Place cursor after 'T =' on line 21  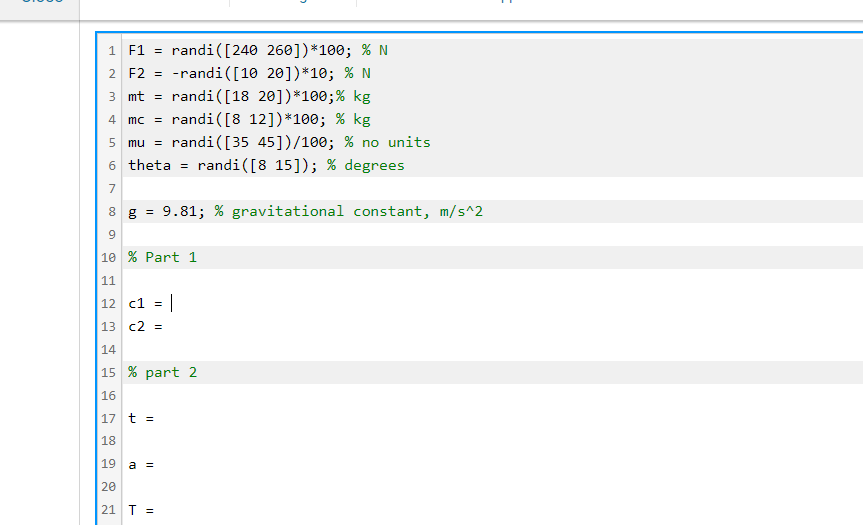coord(156,511)
